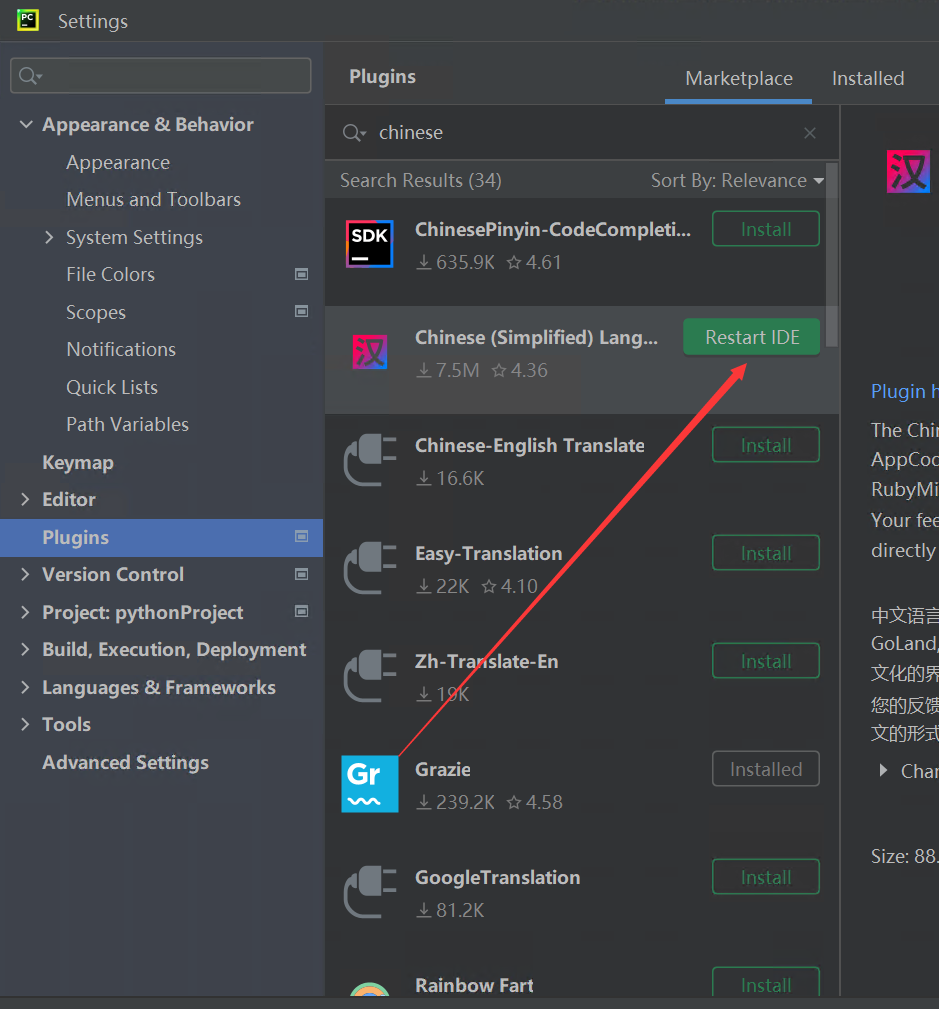
Task: Click the project-level icon beside Scopes
Action: point(301,311)
